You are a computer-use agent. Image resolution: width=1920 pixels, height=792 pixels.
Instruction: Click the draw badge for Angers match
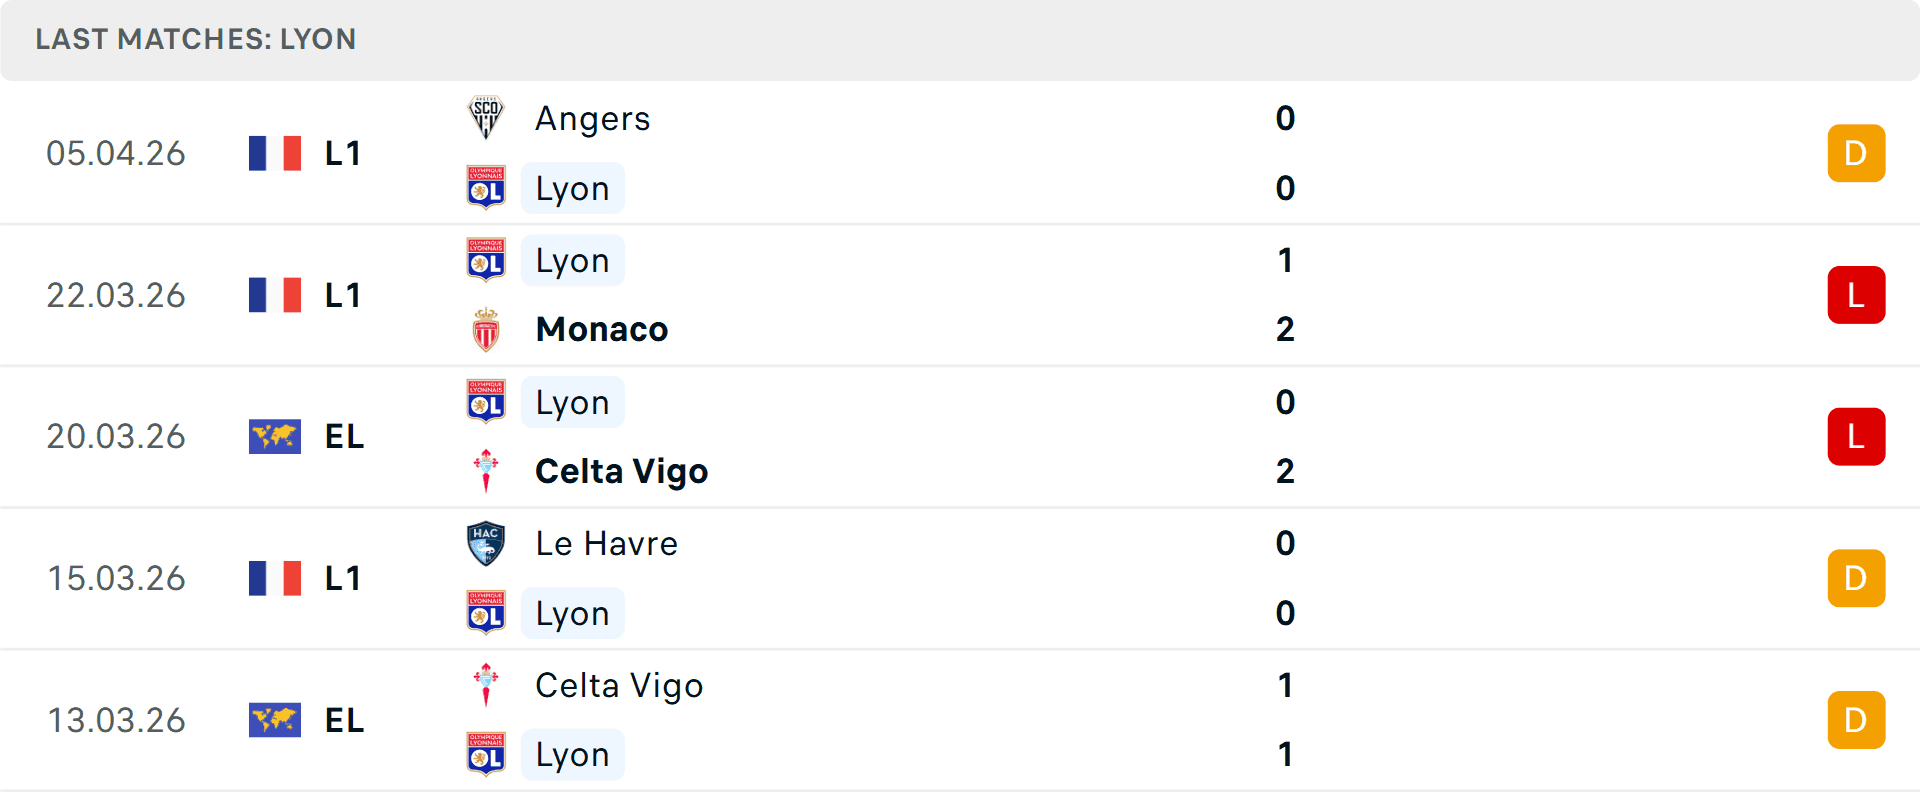coord(1856,153)
